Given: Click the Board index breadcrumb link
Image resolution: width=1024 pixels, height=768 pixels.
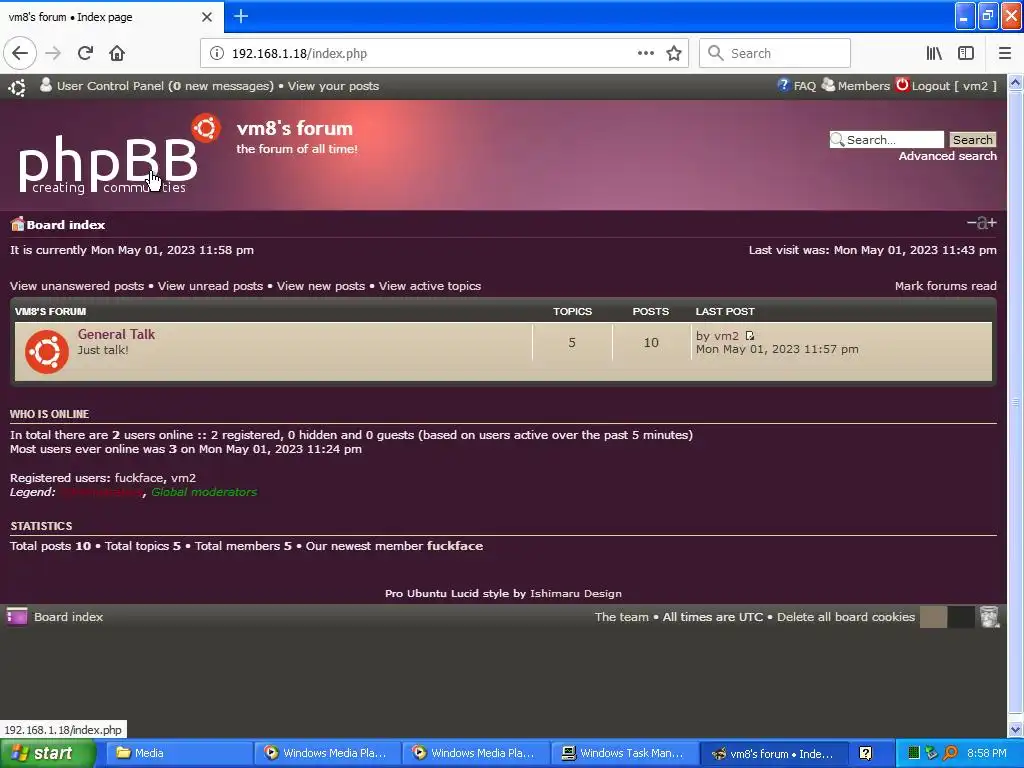Looking at the screenshot, I should pyautogui.click(x=65, y=225).
